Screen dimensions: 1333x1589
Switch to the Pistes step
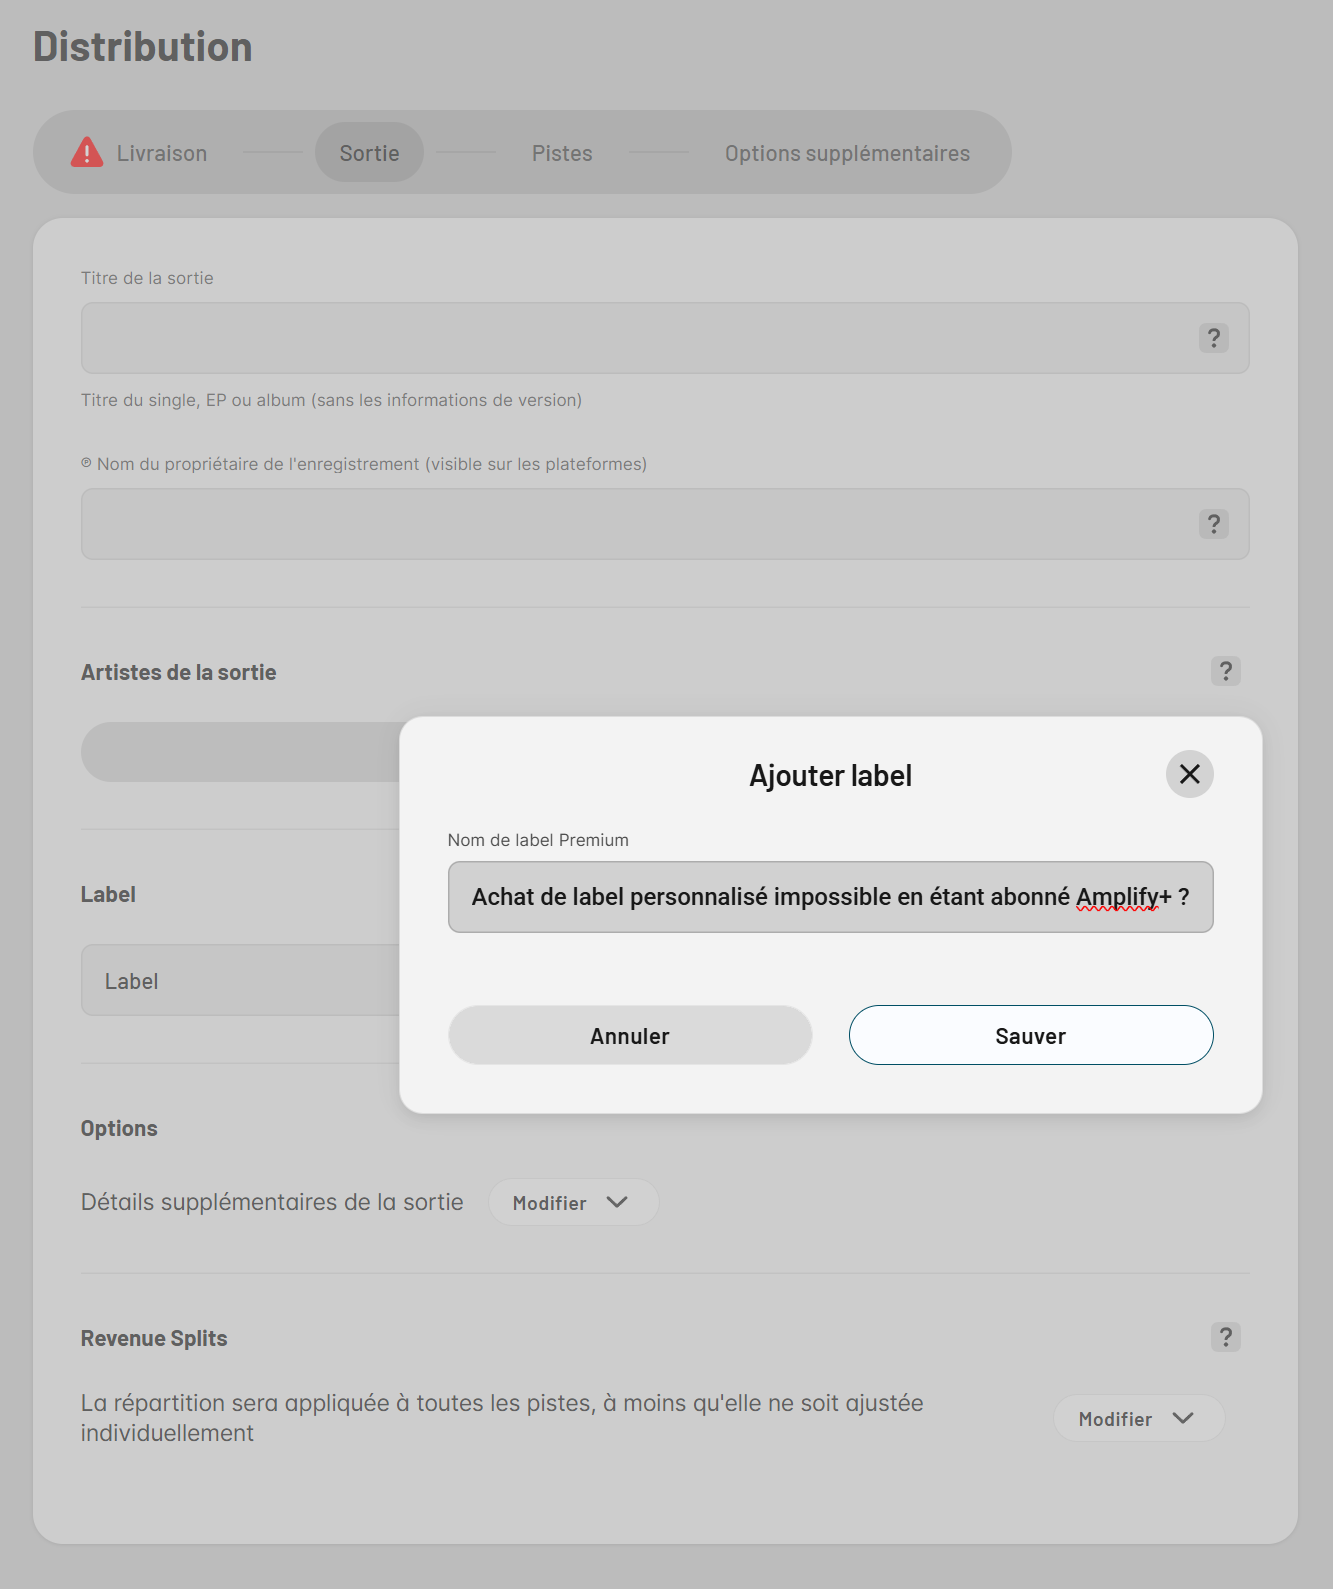coord(562,153)
